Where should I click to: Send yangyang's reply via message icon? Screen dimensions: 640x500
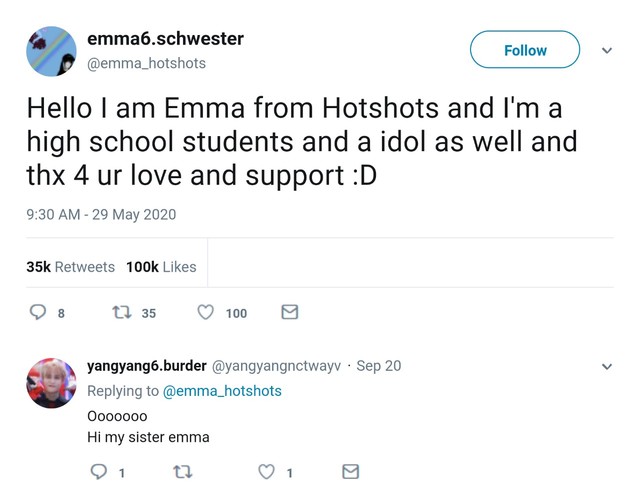coord(350,472)
